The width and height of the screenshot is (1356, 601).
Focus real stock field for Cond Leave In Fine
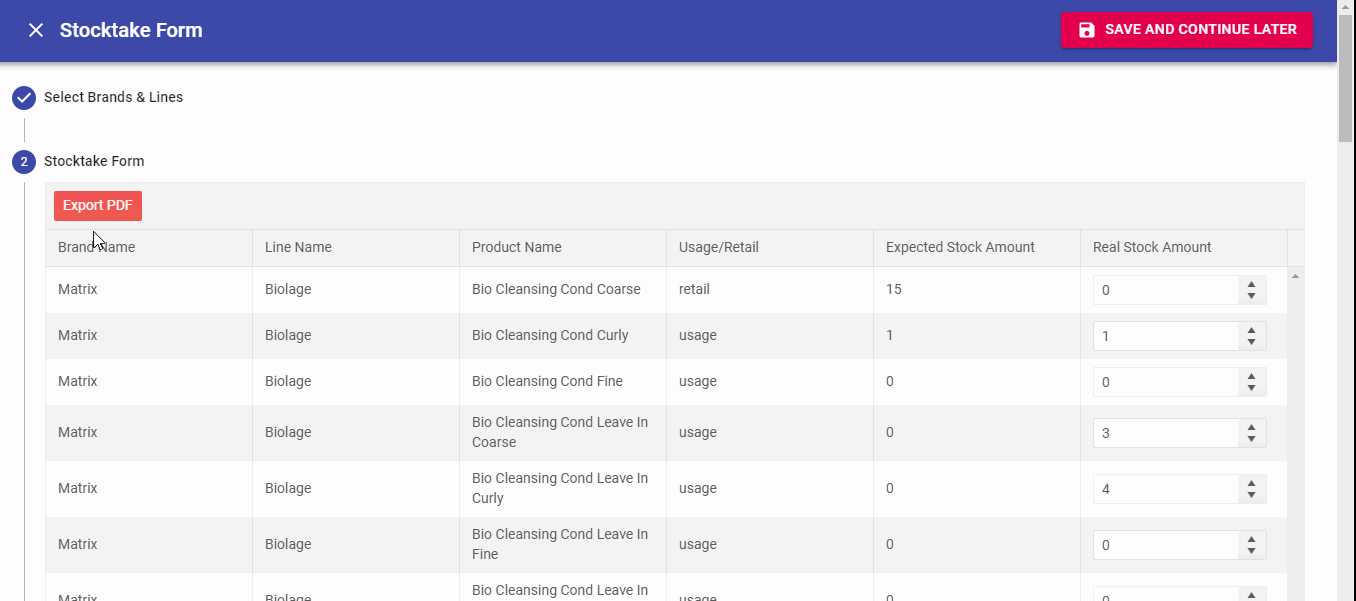1166,545
